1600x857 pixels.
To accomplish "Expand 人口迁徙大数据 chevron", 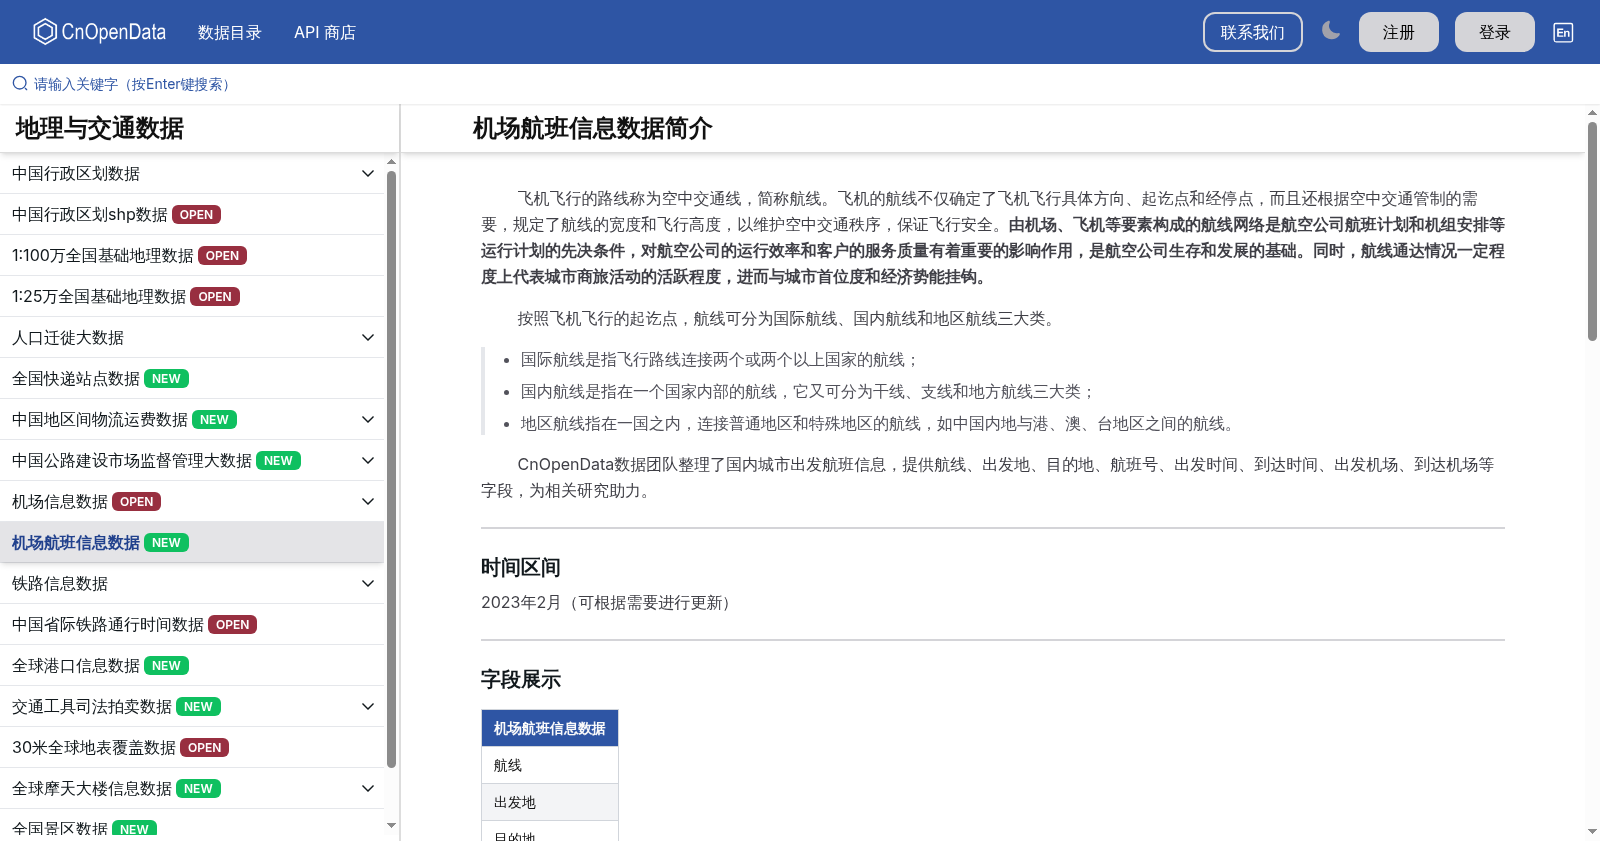I will point(368,337).
